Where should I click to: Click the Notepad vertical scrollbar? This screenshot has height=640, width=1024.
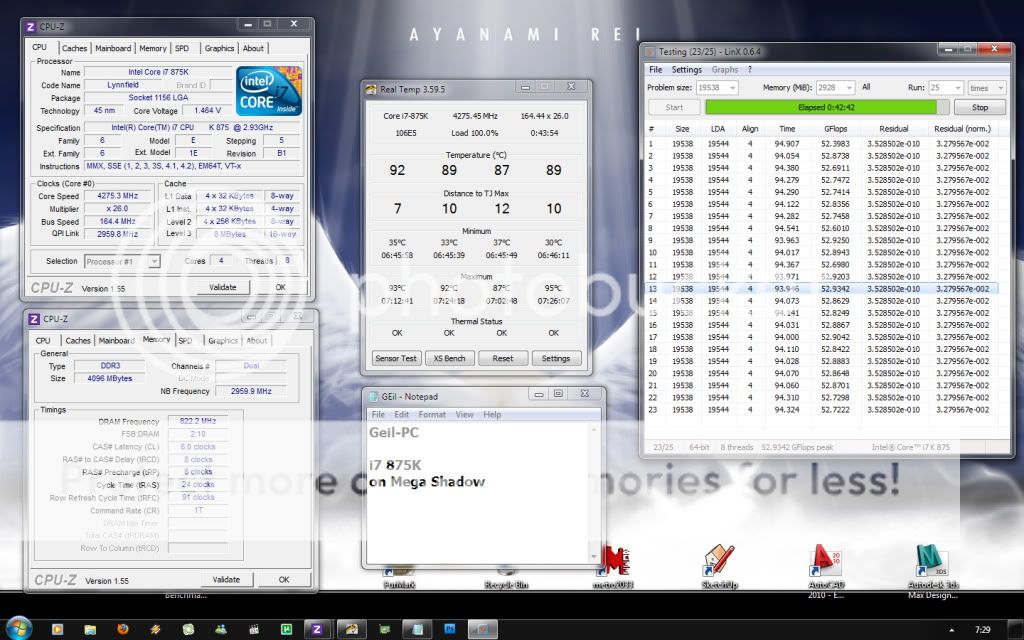(594, 492)
